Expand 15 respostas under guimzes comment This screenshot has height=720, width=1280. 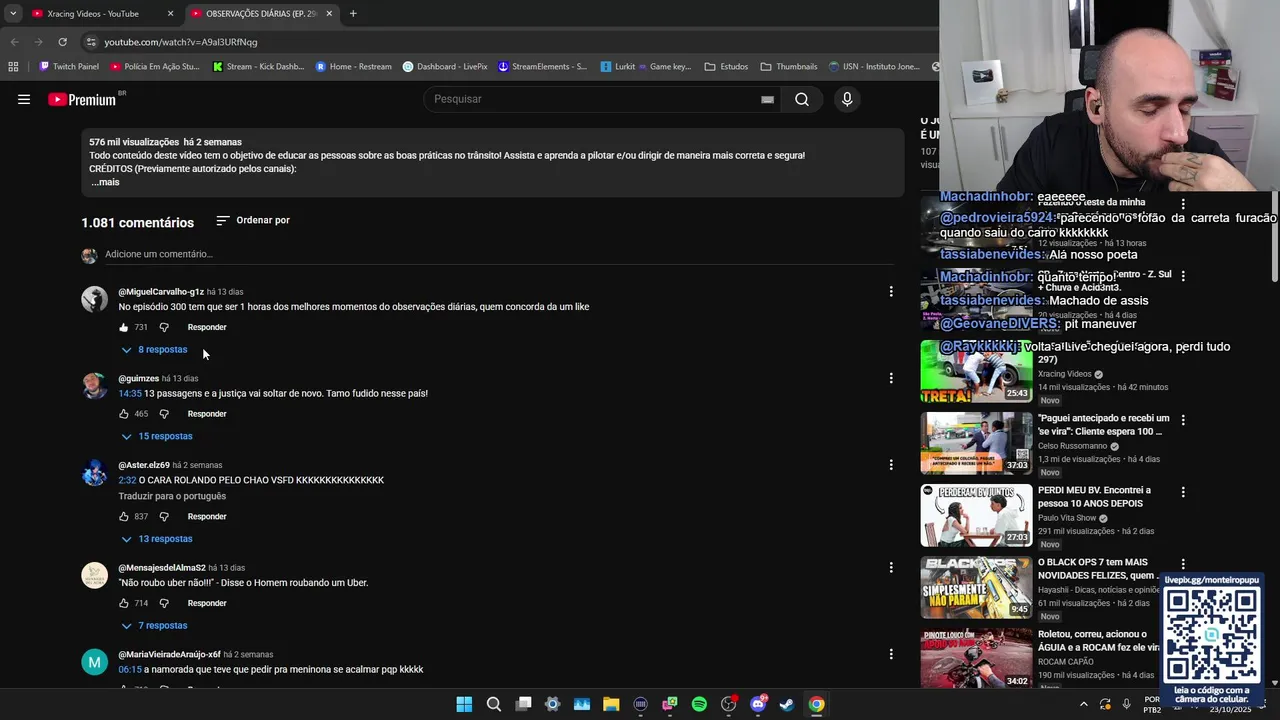click(x=157, y=436)
